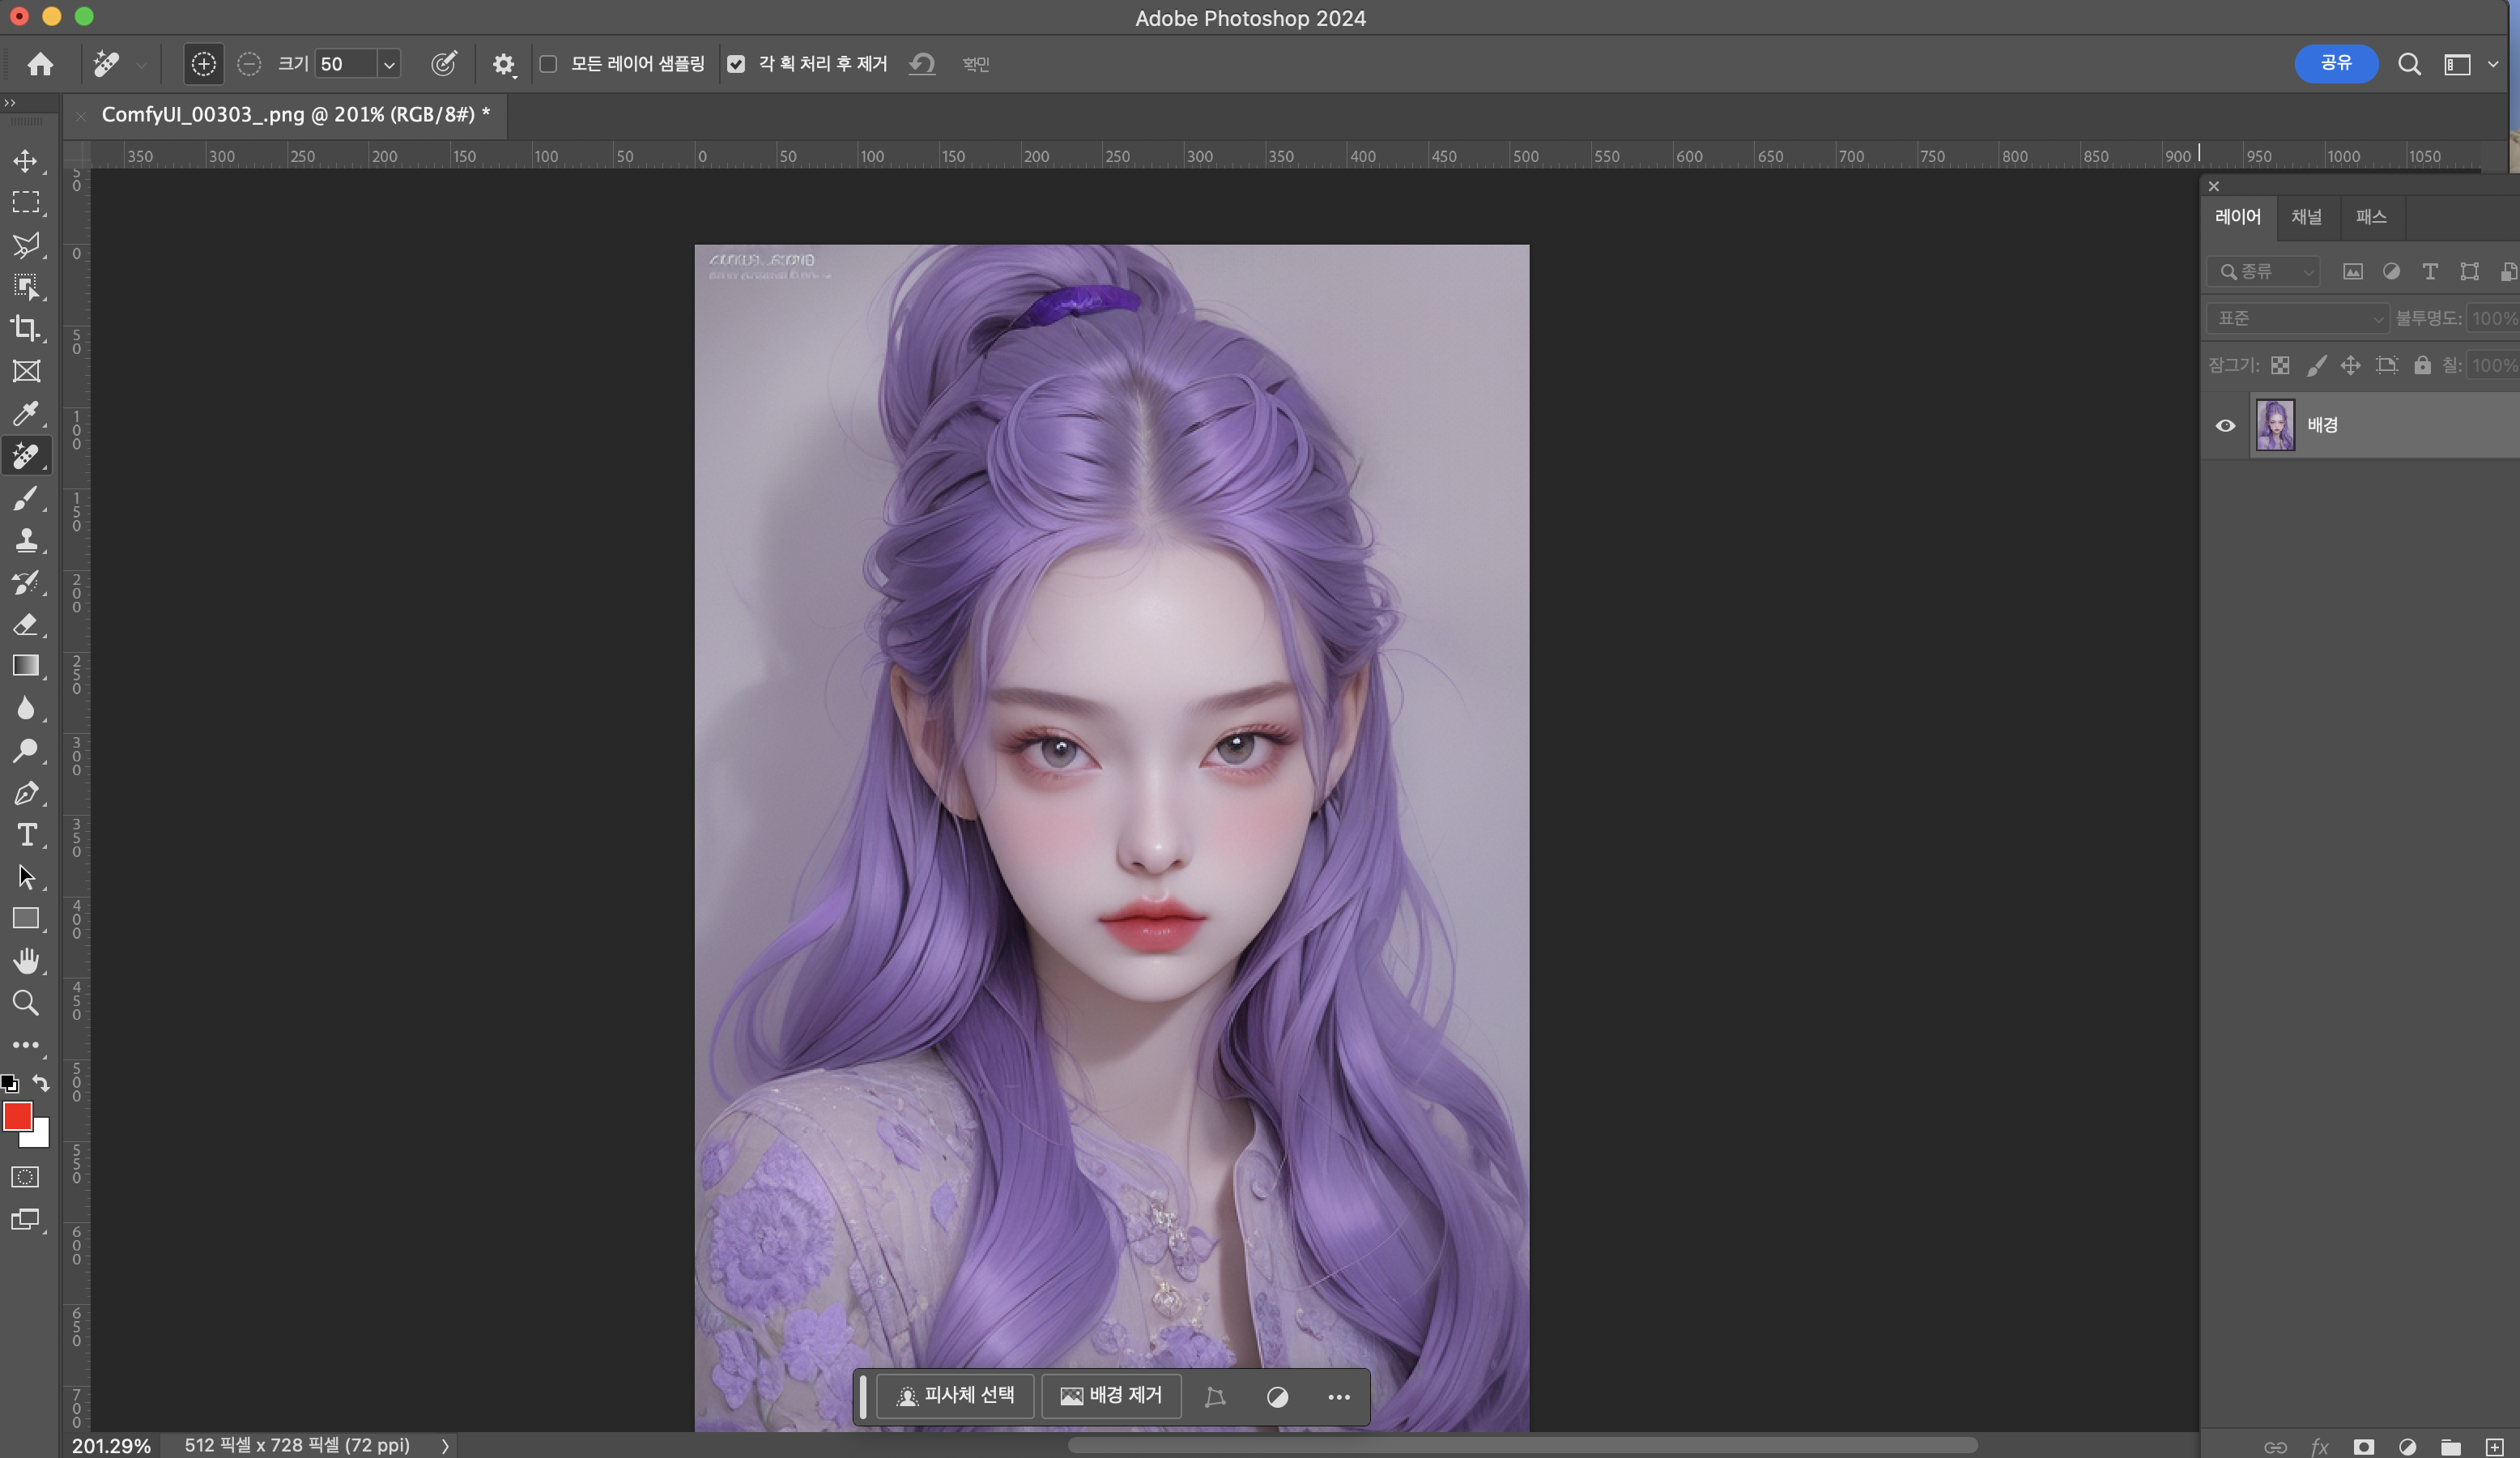Select the Eyedropper tool
2520x1458 pixels.
point(25,413)
